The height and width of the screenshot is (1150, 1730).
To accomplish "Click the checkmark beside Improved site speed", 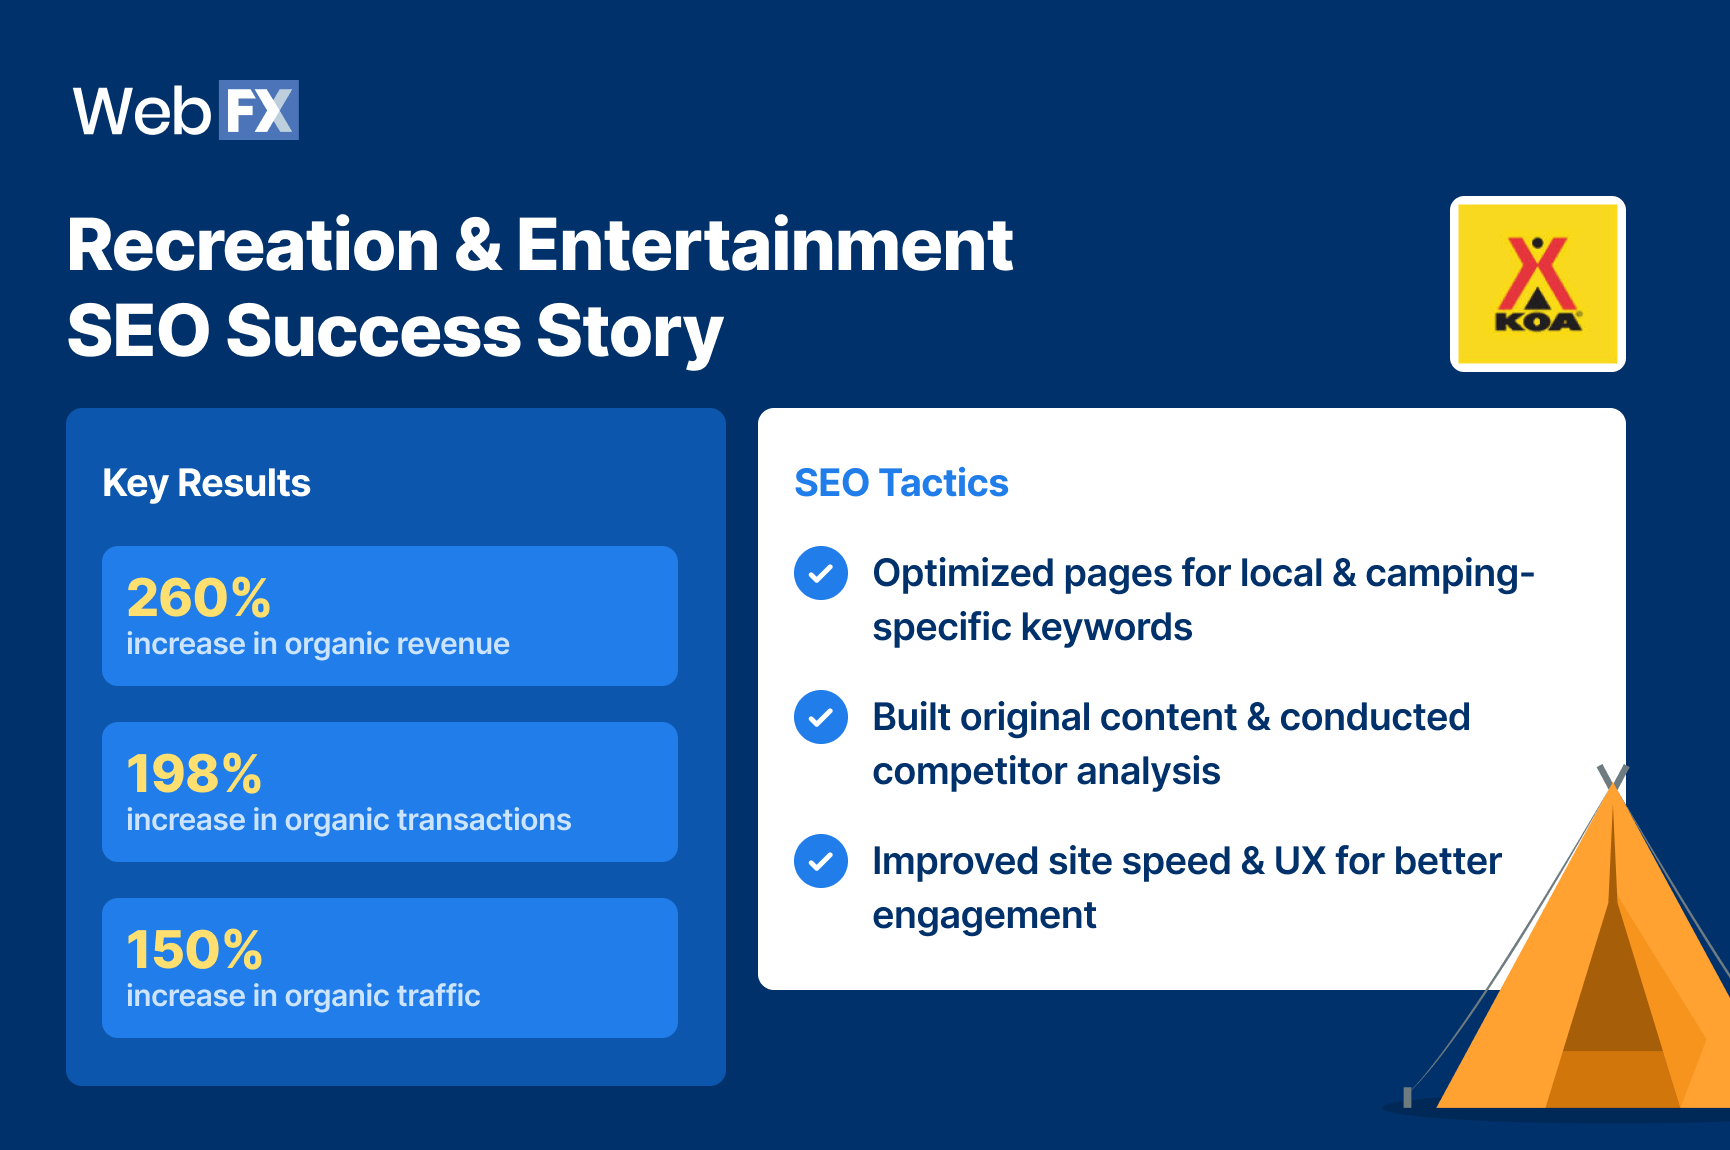I will click(x=821, y=861).
